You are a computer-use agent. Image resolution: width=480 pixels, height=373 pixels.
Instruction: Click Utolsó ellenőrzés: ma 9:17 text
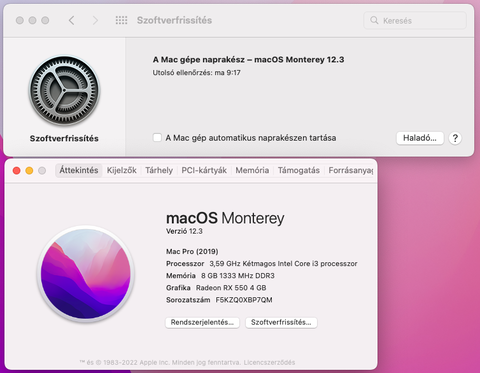coord(197,73)
